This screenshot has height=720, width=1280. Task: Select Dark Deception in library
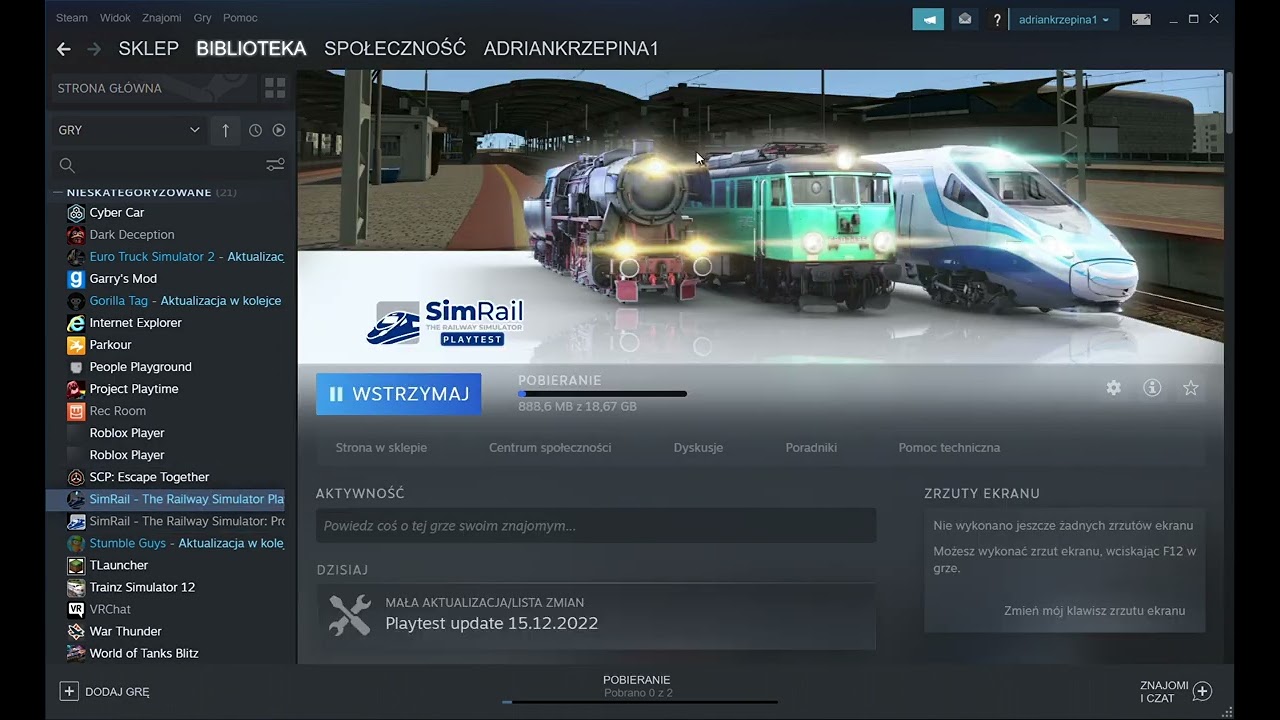(x=132, y=235)
